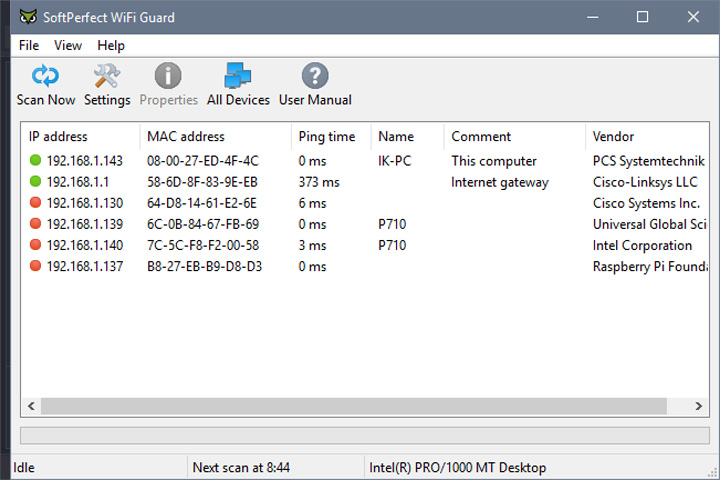
Task: Sort by IP address column header
Action: [80, 136]
